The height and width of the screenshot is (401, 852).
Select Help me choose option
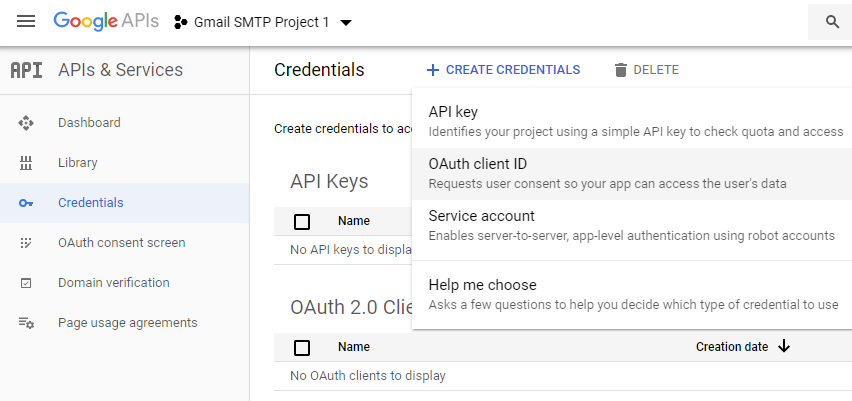point(632,295)
